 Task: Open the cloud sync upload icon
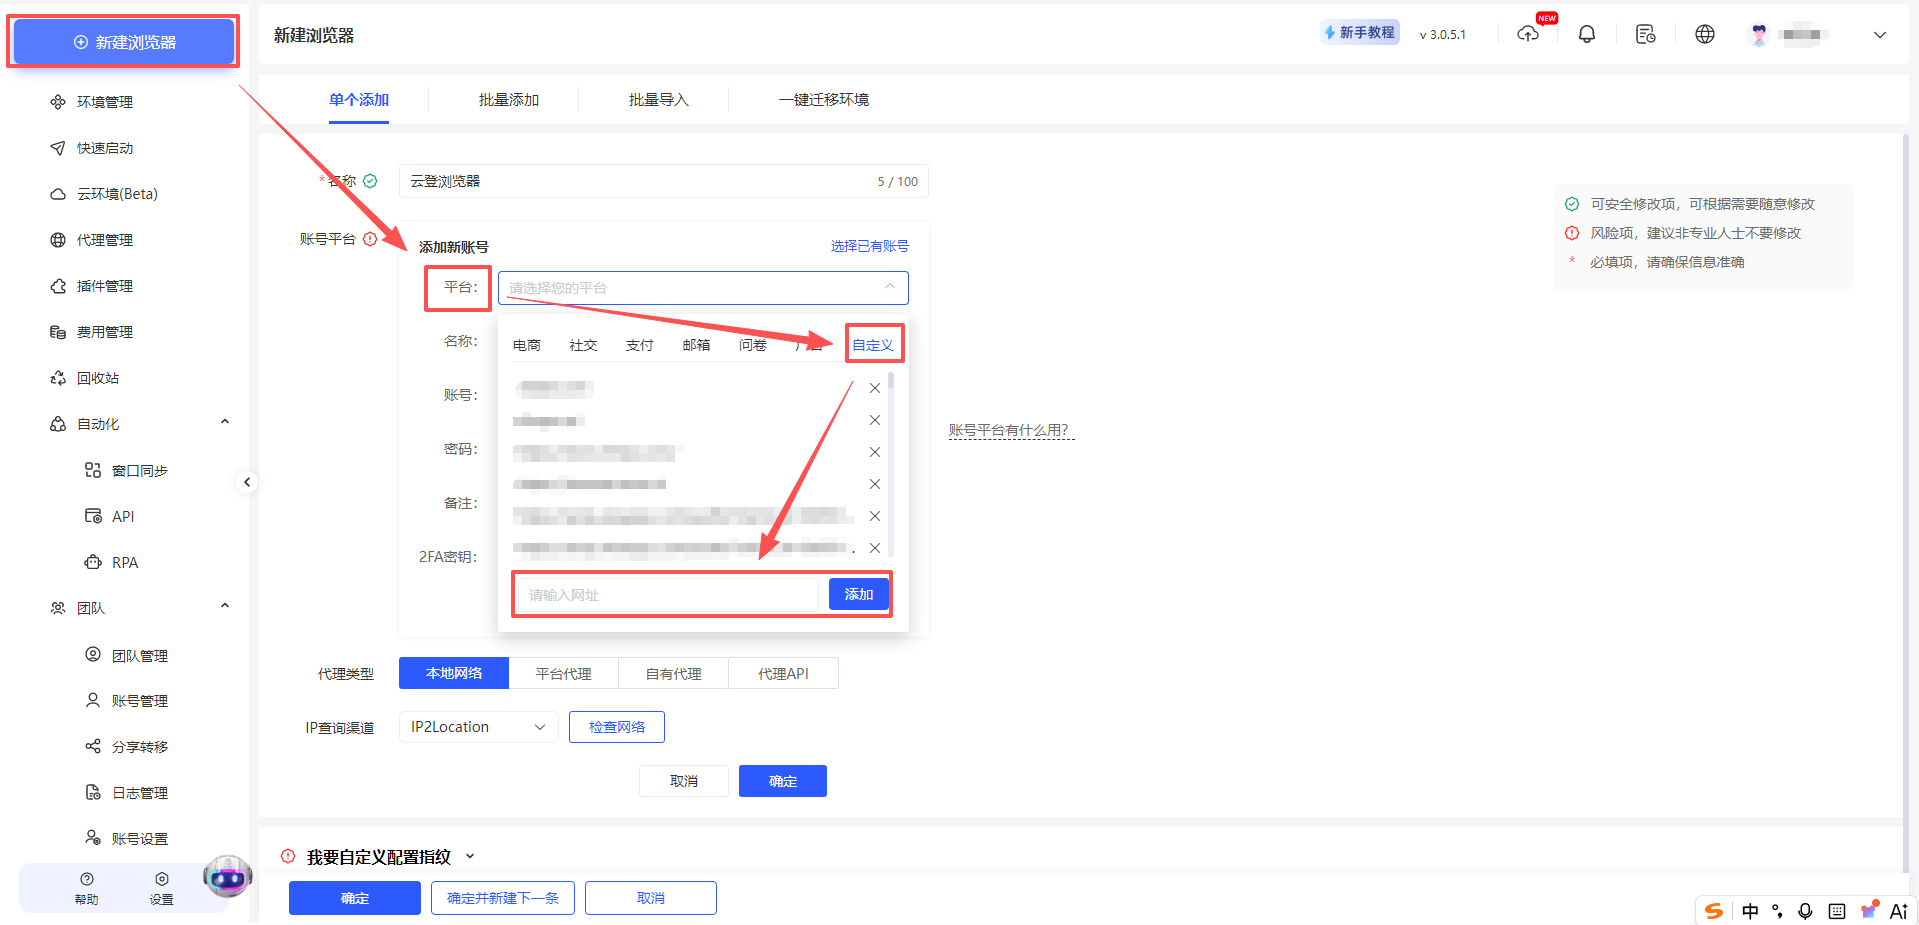coord(1528,33)
